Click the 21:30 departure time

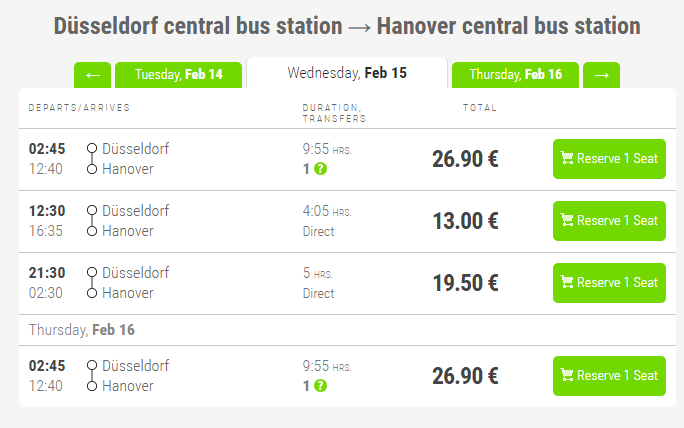(47, 273)
